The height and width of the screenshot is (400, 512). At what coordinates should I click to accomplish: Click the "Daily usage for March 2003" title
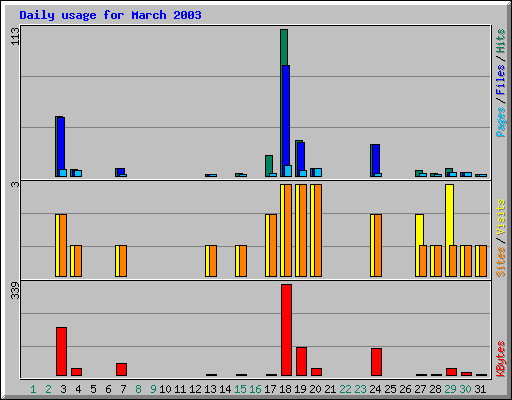[110, 15]
